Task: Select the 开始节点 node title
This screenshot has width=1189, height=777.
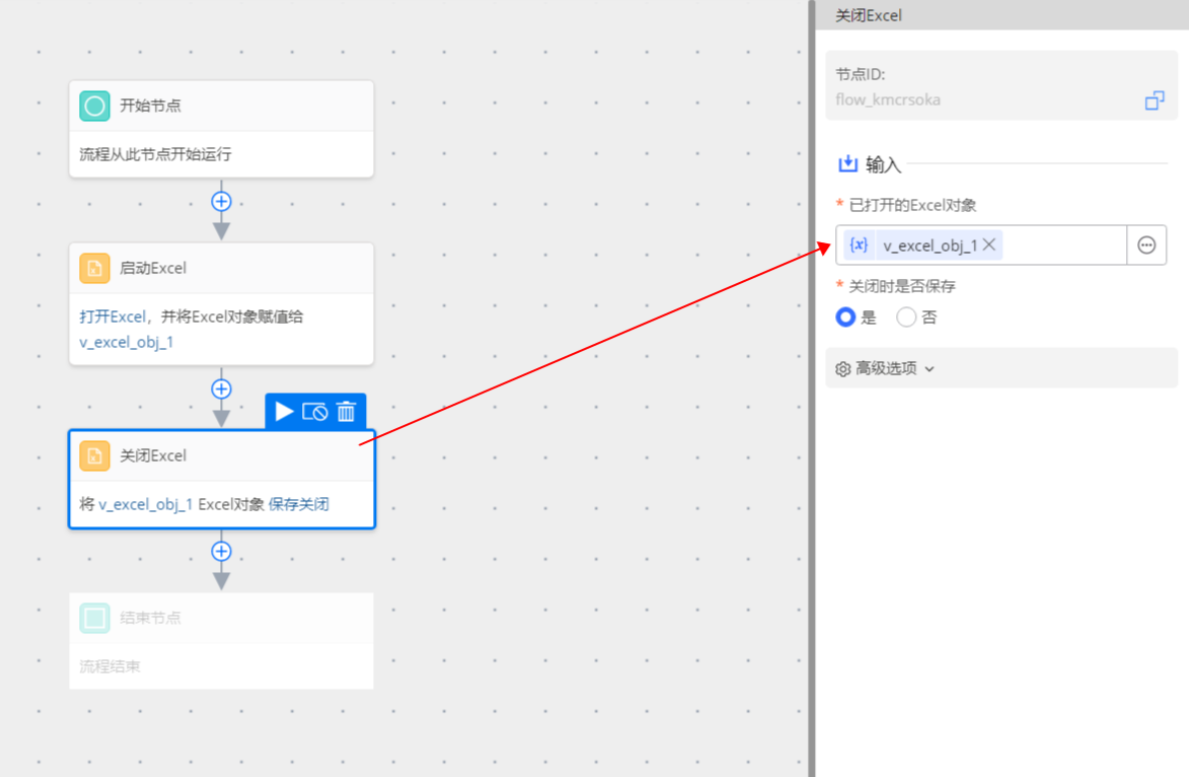Action: tap(150, 106)
